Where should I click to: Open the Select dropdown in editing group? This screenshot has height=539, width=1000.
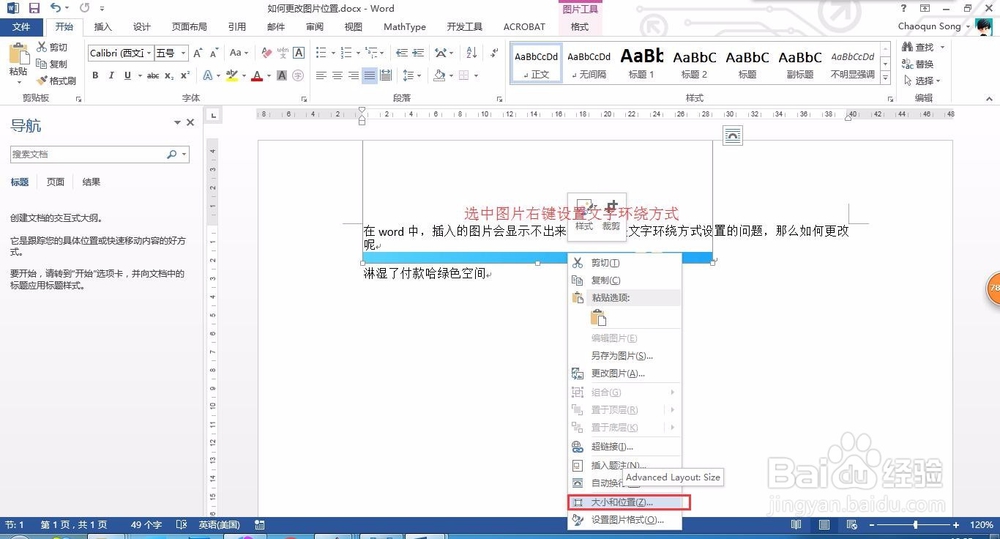(x=922, y=80)
